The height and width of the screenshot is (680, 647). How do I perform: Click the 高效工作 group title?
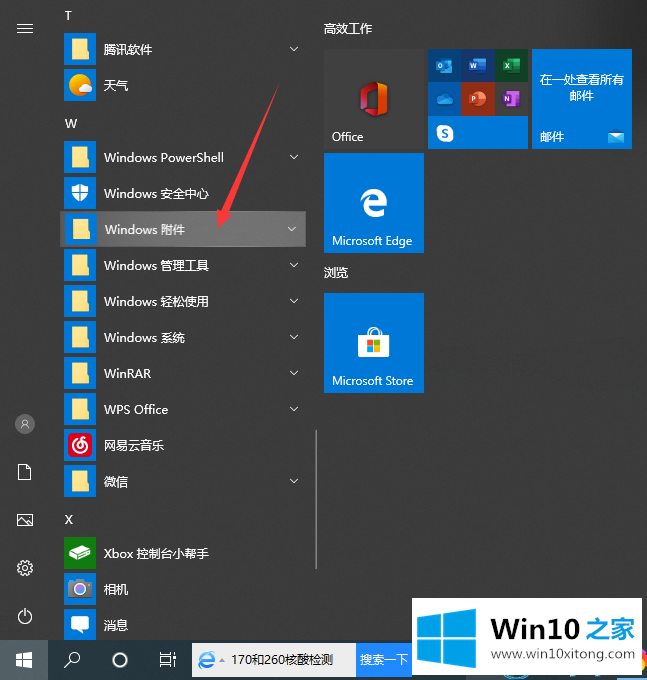[348, 29]
